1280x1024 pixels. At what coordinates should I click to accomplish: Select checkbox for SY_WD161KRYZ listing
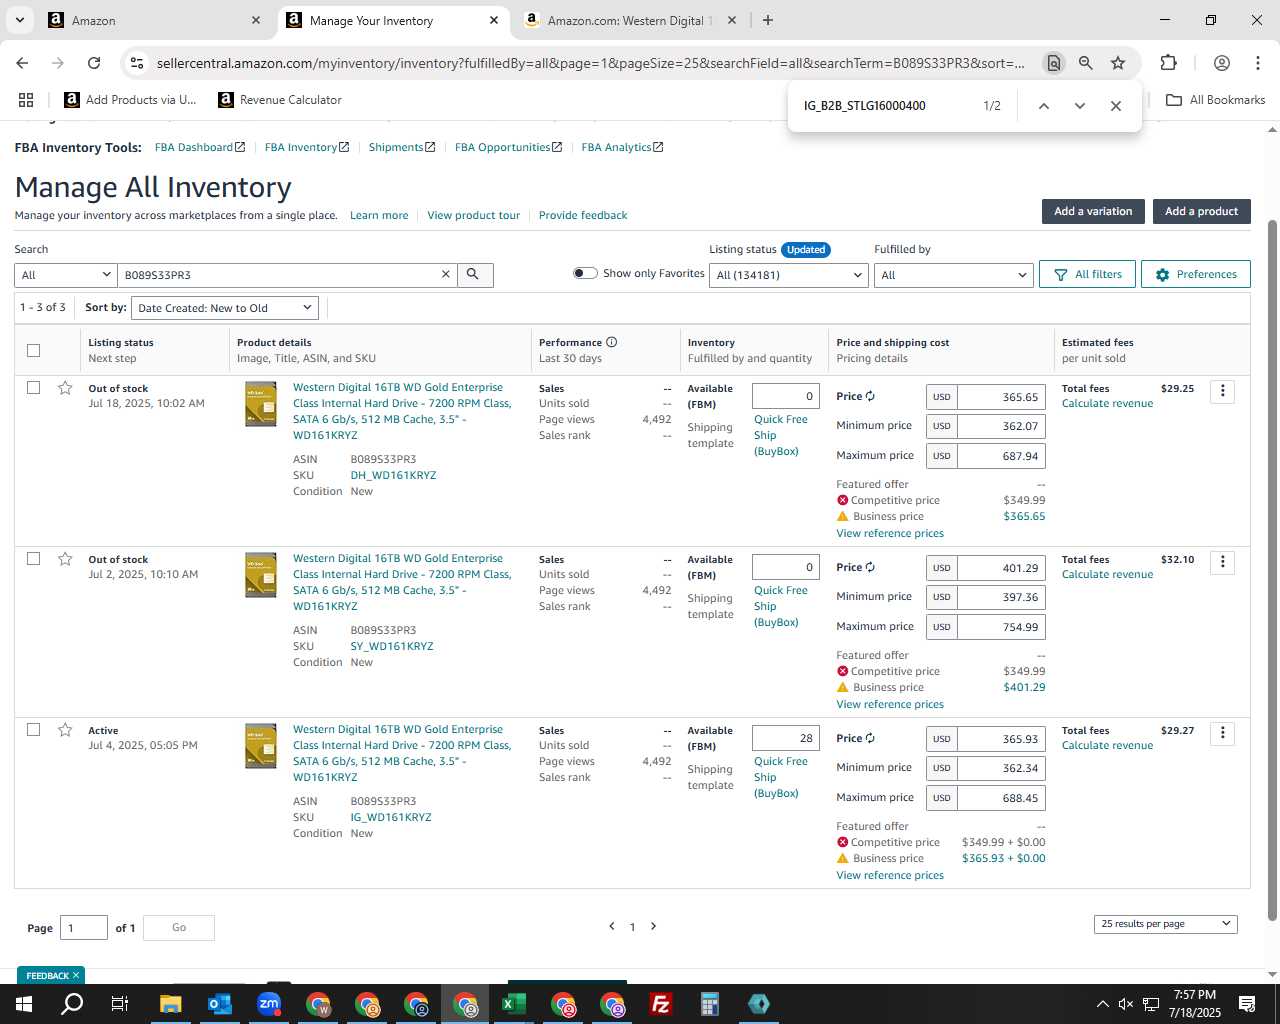pos(33,559)
